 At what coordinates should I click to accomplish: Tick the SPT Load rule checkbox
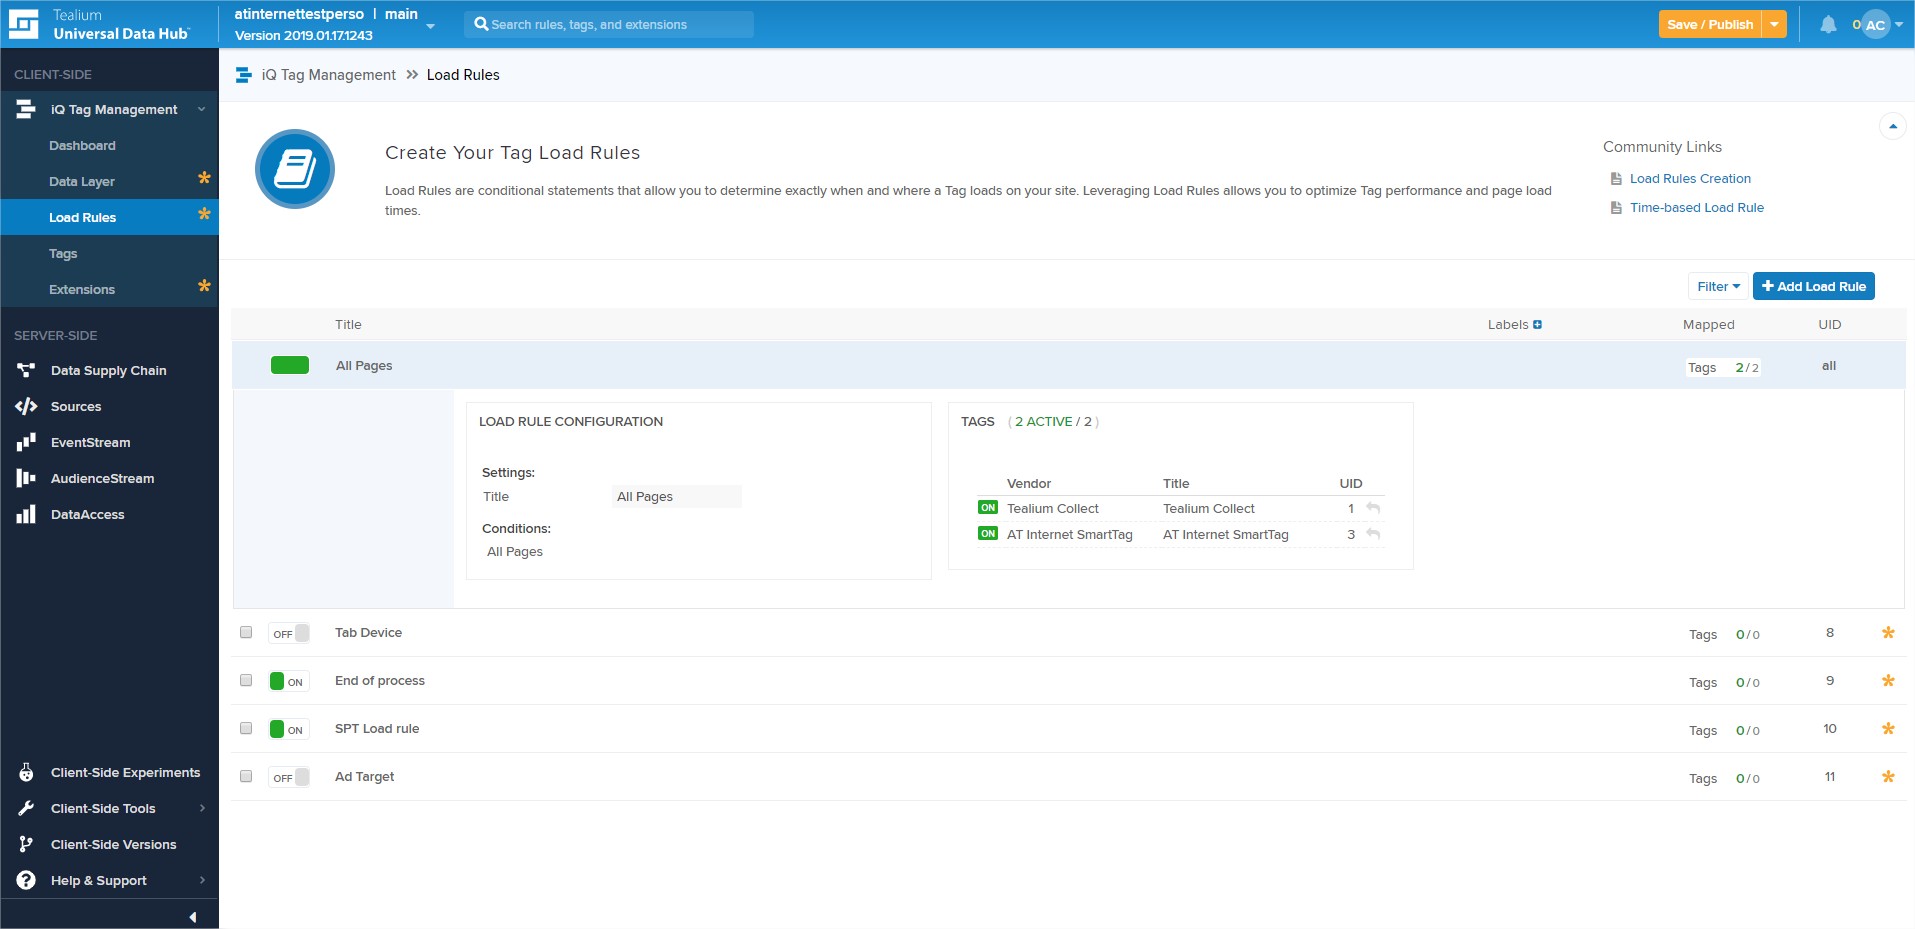click(x=246, y=729)
